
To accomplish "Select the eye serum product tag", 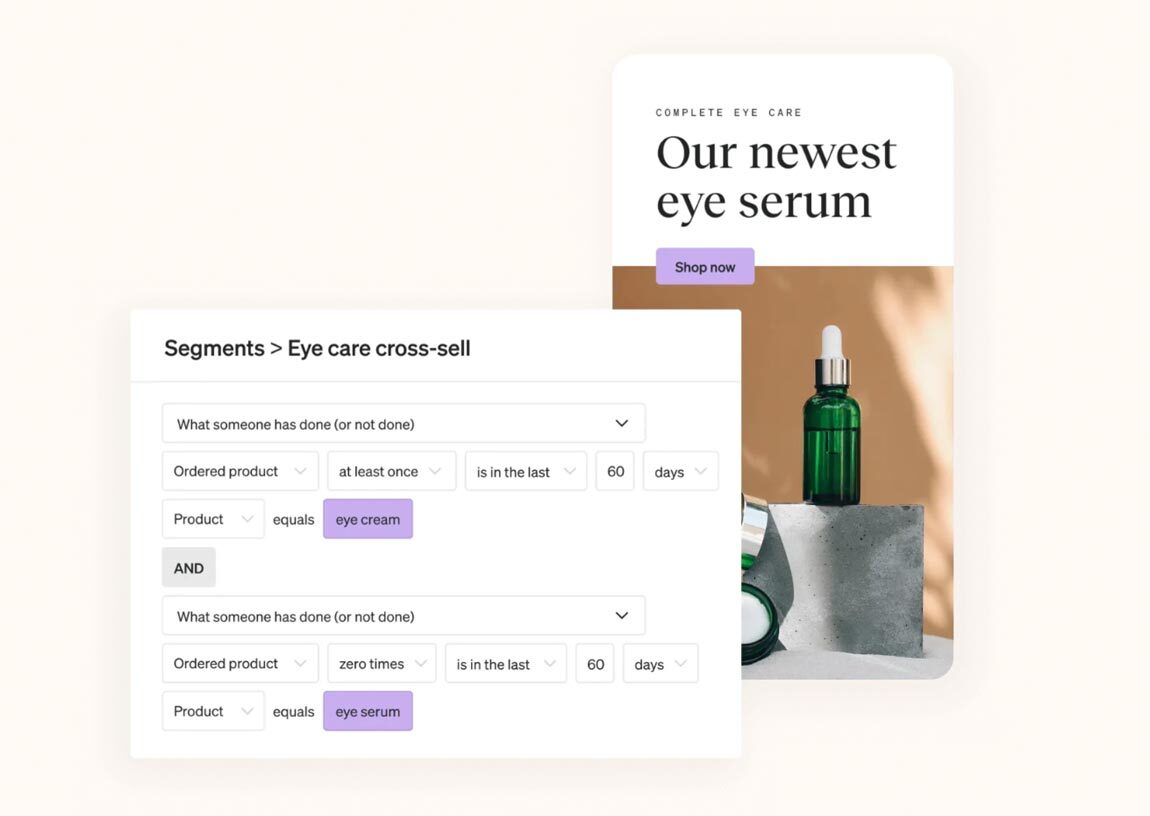I will point(367,711).
